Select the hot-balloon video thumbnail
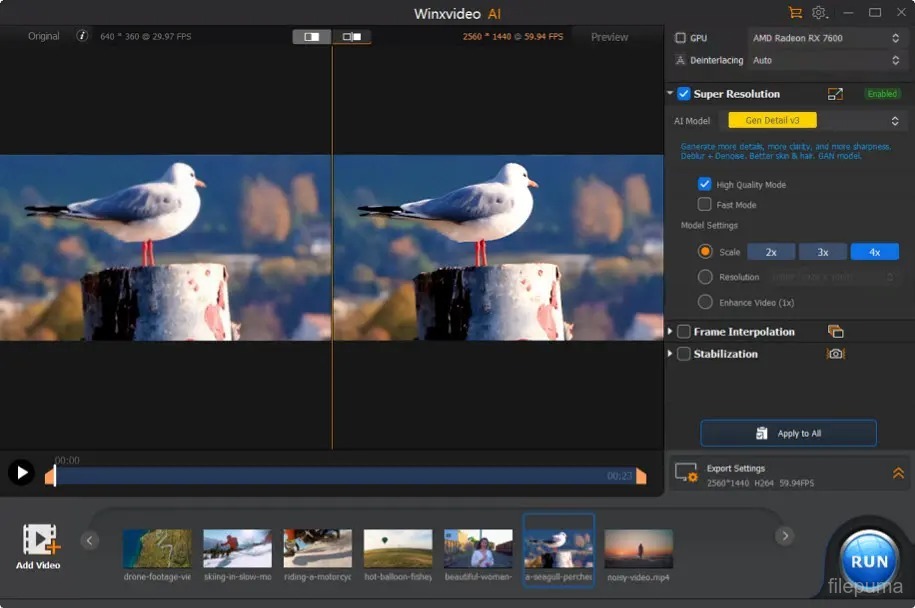 pos(398,549)
